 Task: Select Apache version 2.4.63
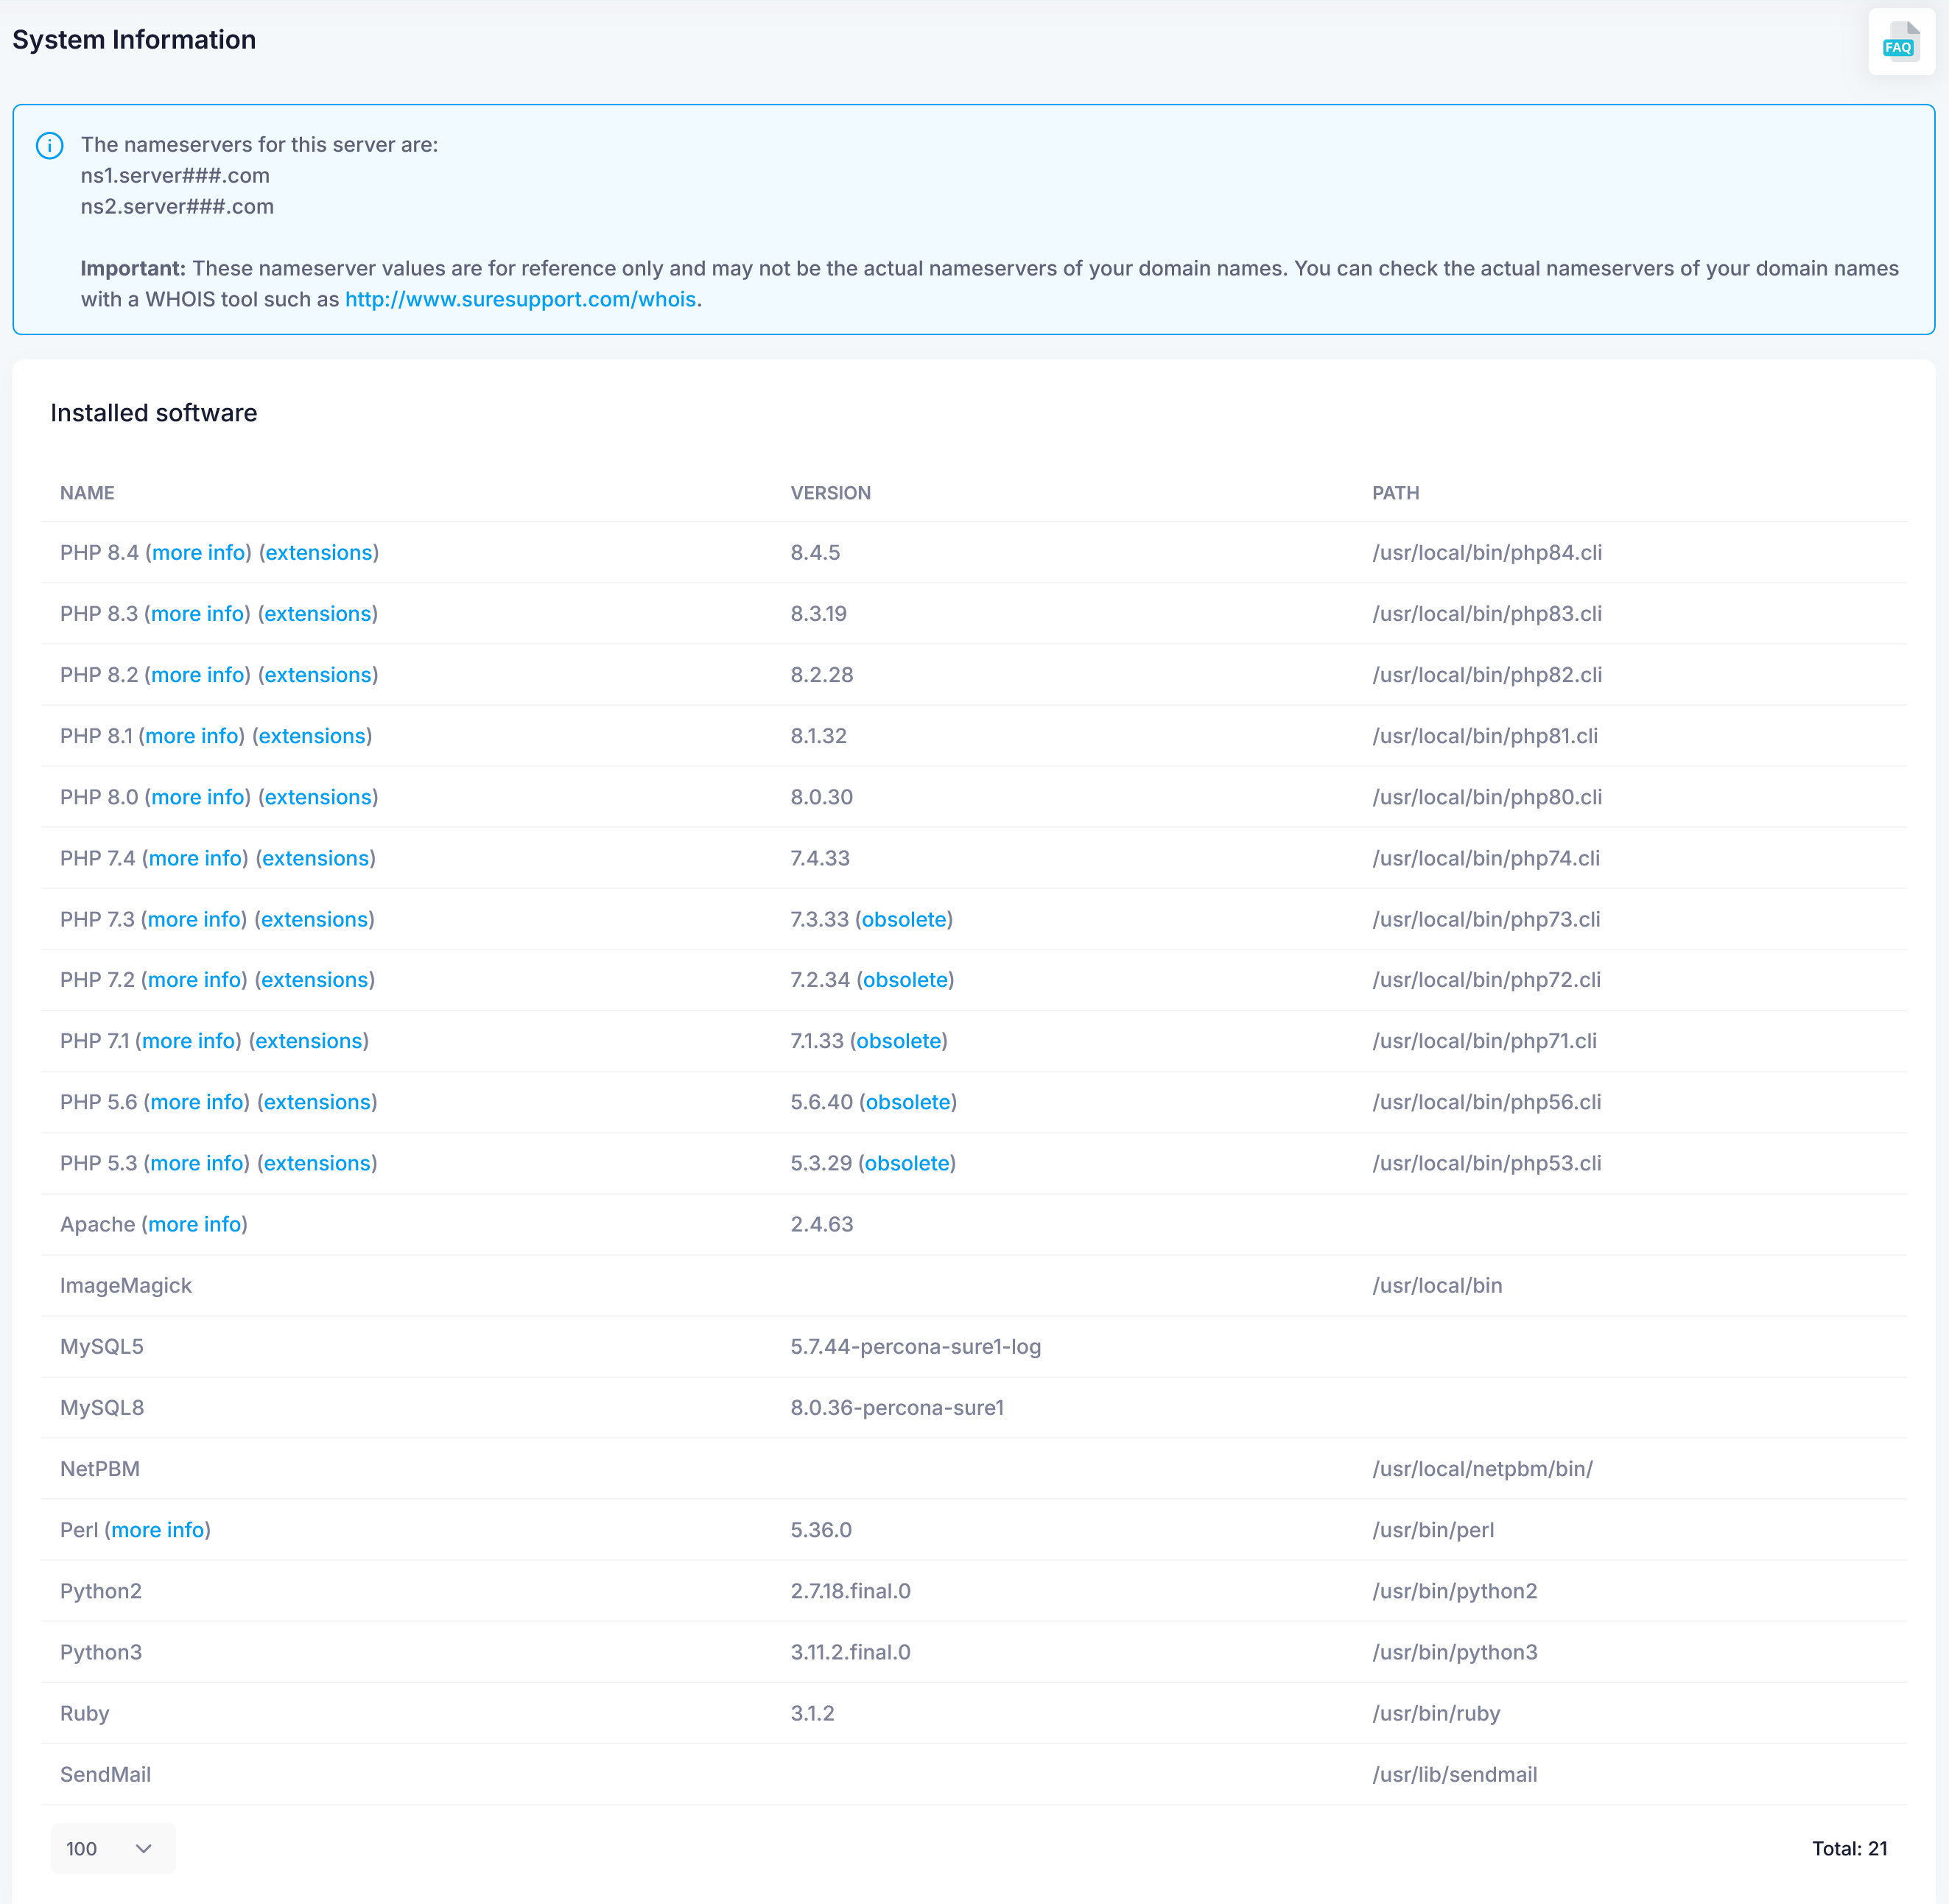point(821,1223)
